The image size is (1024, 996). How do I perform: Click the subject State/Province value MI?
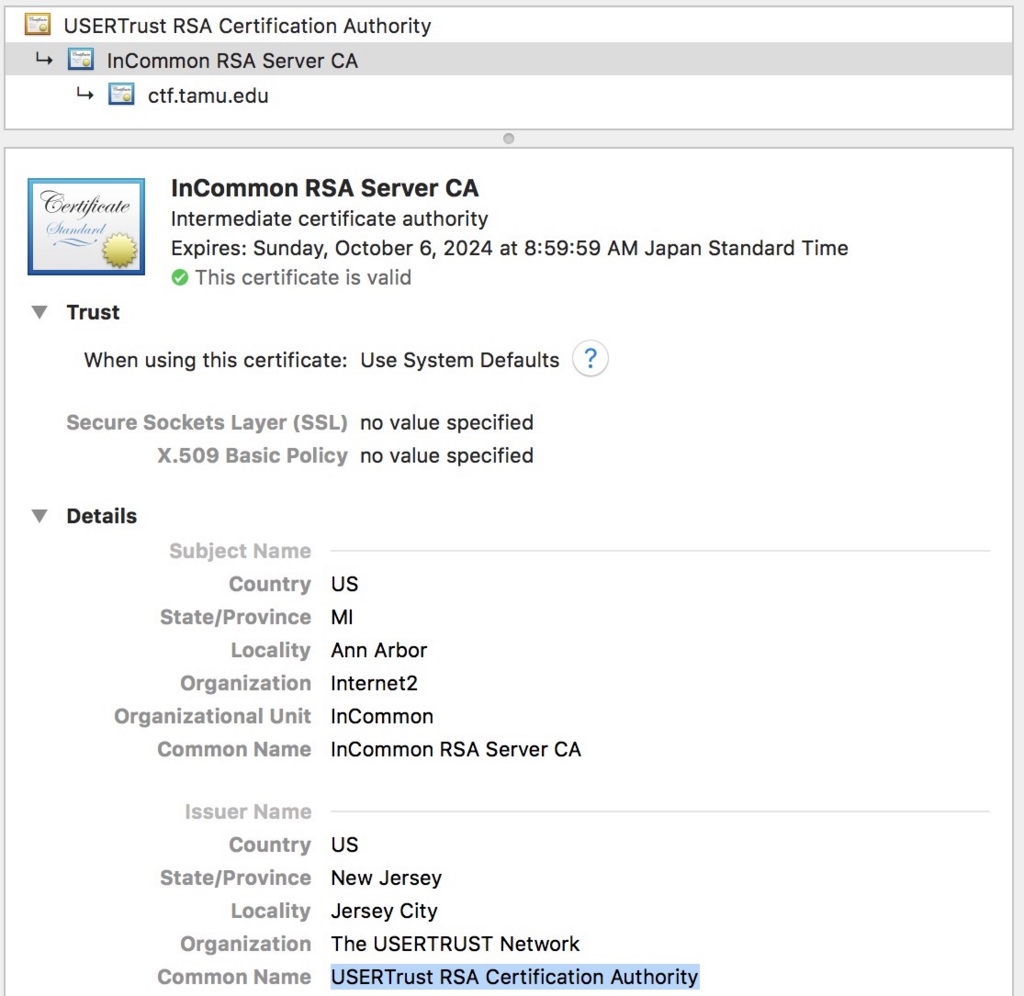coord(342,617)
